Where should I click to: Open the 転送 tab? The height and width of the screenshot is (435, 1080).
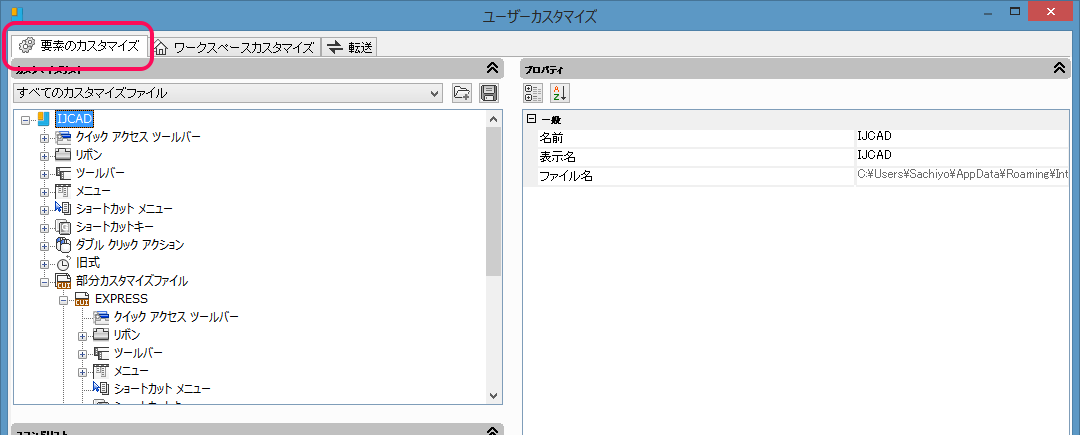349,47
